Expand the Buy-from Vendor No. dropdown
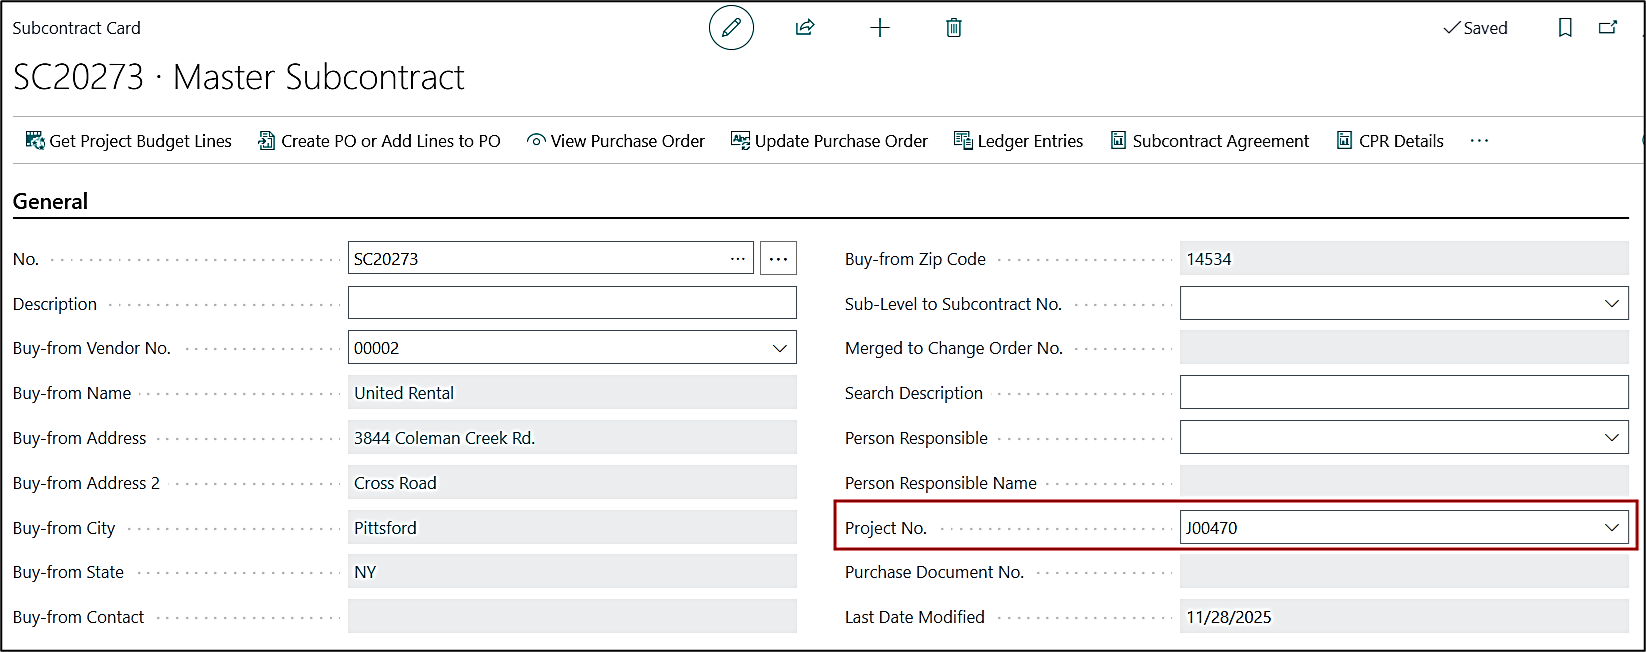This screenshot has width=1646, height=652. [x=779, y=348]
